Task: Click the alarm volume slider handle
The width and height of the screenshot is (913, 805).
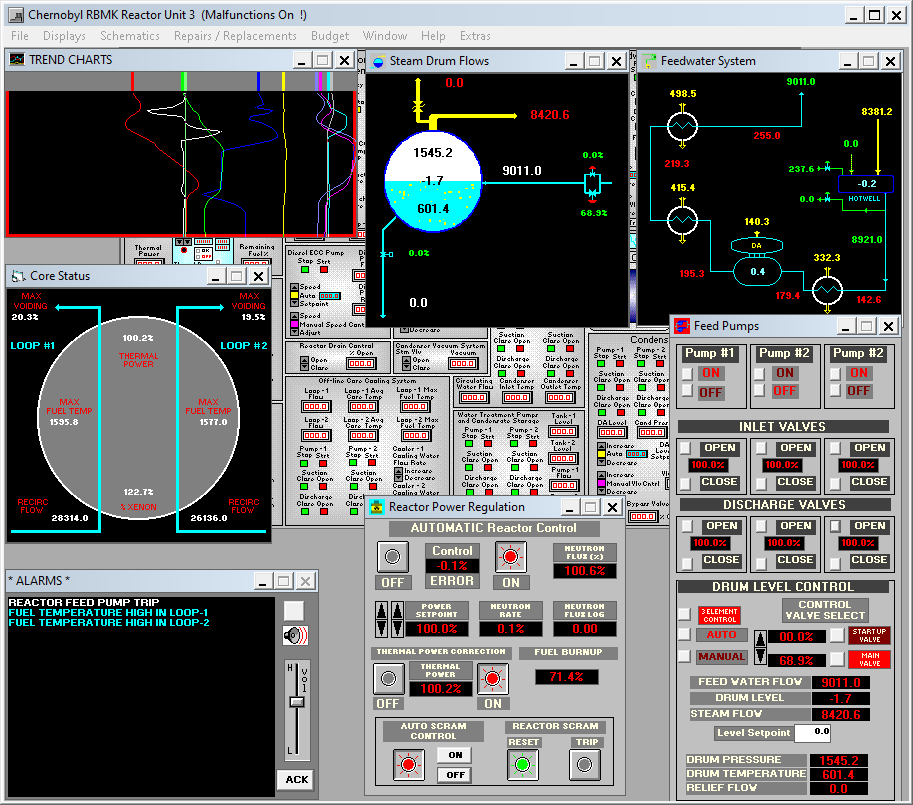Action: pos(297,702)
